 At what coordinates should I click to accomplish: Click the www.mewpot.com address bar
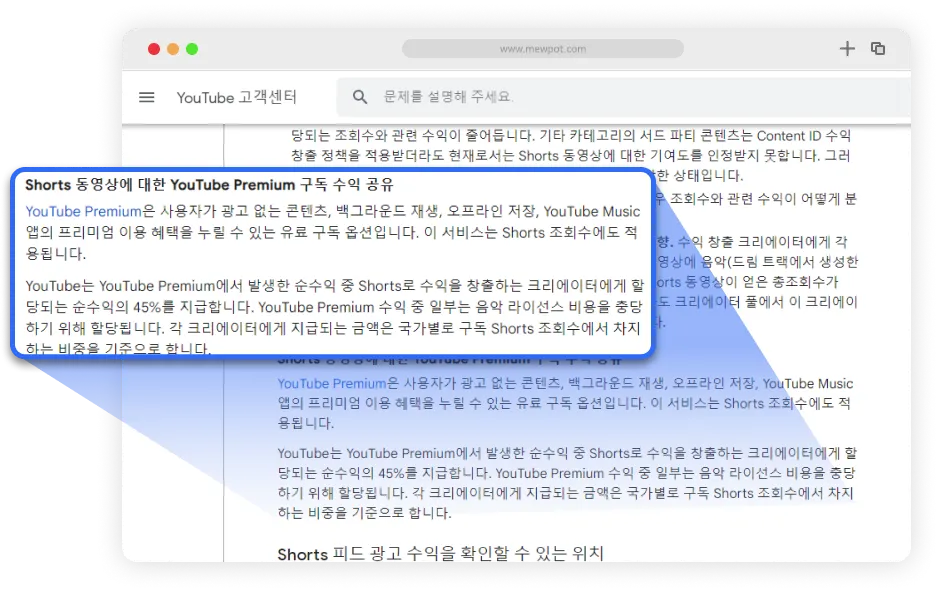pyautogui.click(x=543, y=49)
